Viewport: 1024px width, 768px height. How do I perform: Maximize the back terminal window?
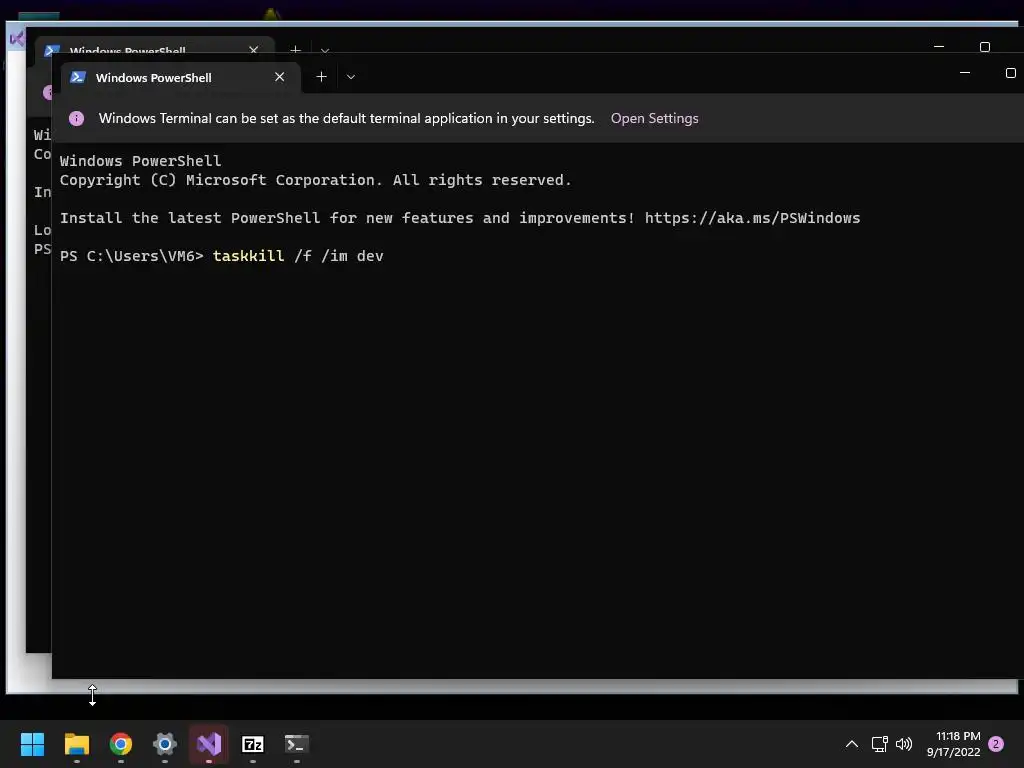point(985,47)
